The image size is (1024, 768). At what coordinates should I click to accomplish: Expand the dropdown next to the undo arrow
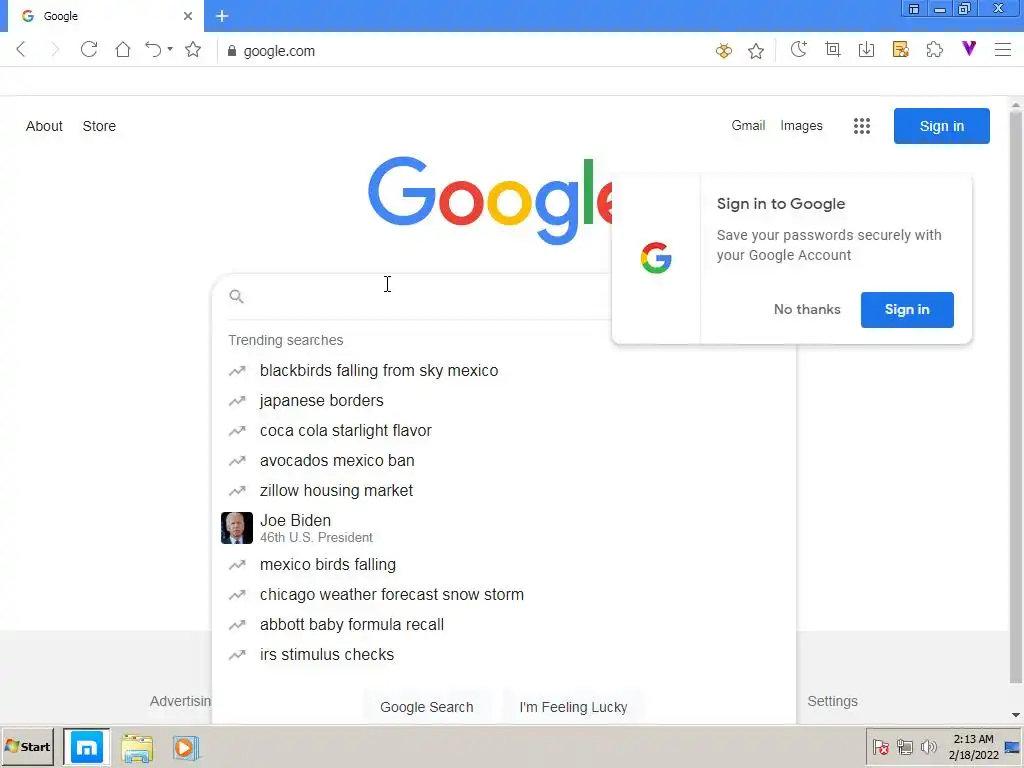click(x=170, y=49)
